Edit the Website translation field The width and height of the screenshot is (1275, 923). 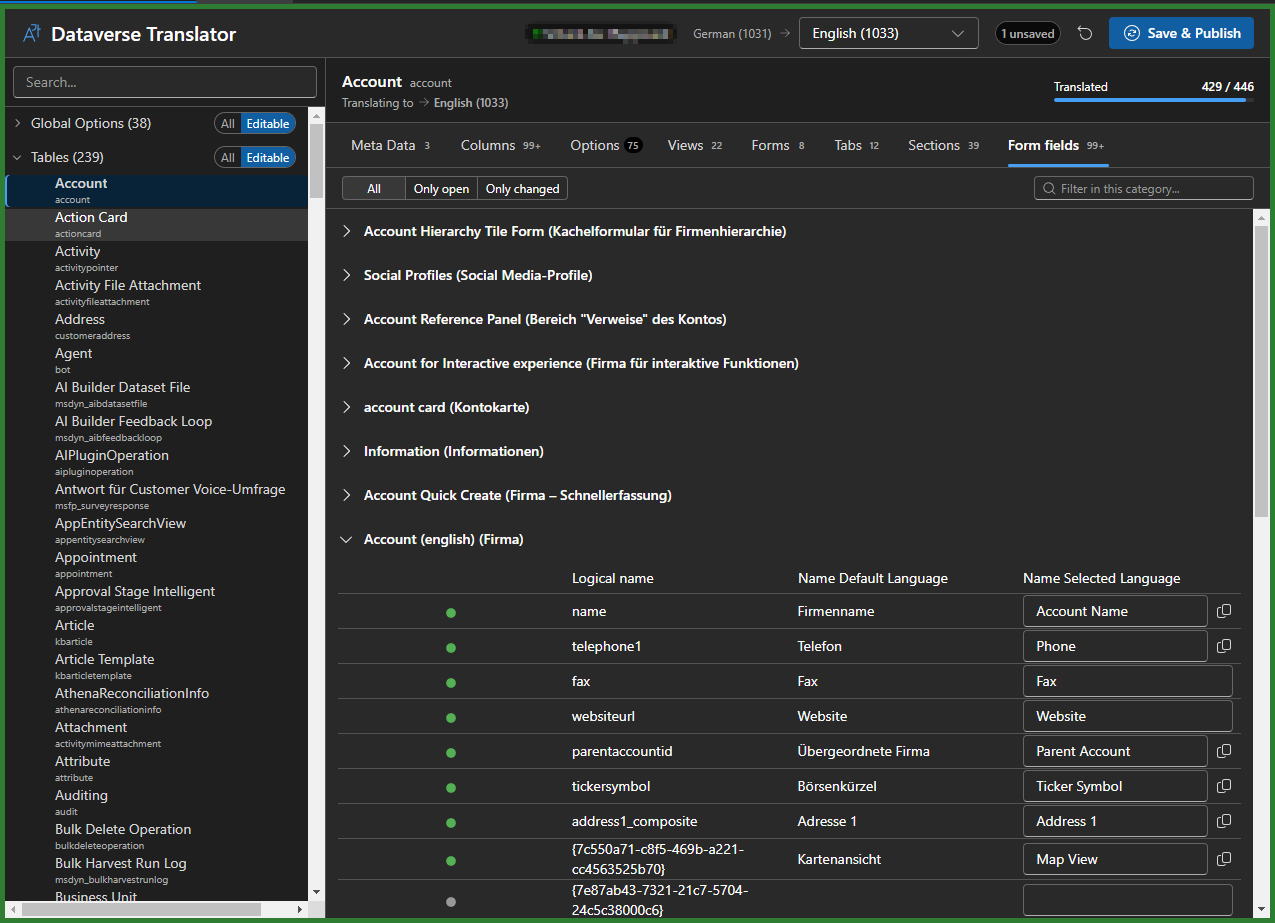(x=1128, y=716)
